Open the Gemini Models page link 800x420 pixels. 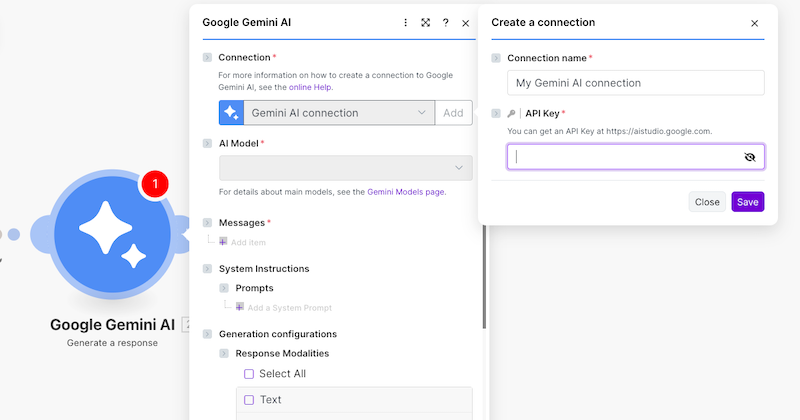[x=405, y=192]
